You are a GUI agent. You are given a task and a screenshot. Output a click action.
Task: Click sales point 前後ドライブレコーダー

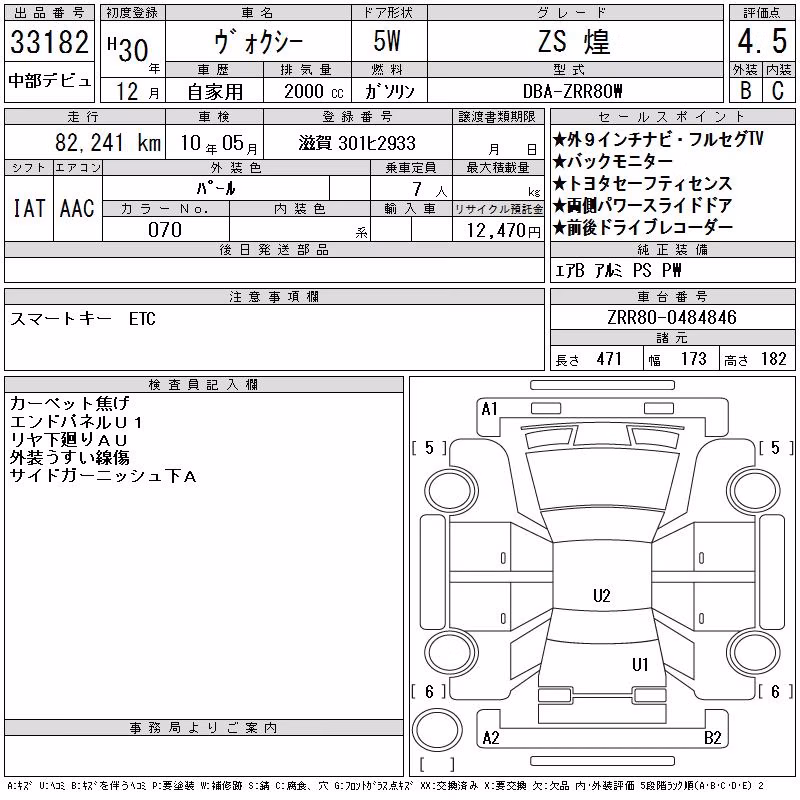(x=643, y=228)
